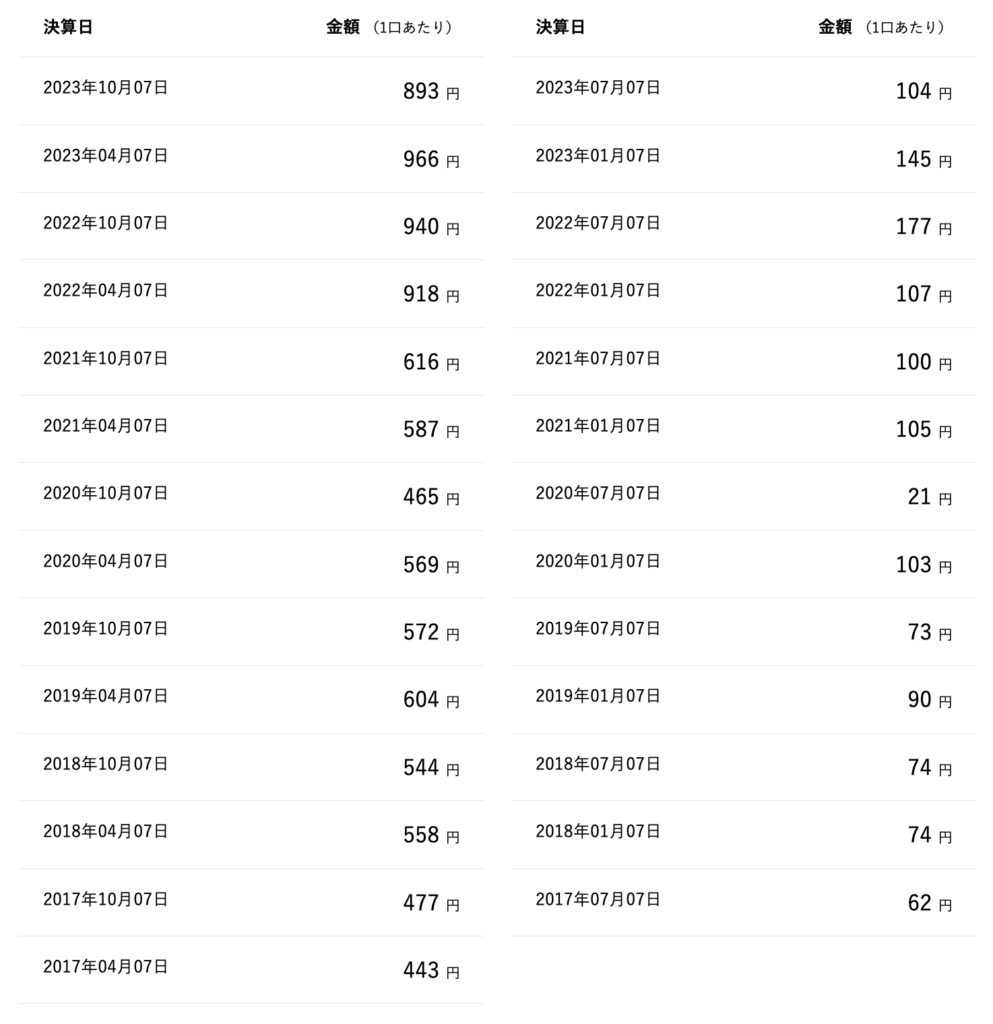Select the 2023年10月07日 date row

point(105,88)
